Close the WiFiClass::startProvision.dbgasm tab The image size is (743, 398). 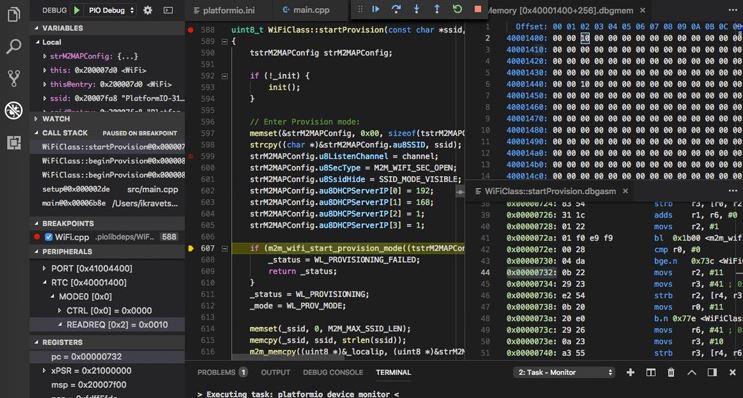click(625, 191)
